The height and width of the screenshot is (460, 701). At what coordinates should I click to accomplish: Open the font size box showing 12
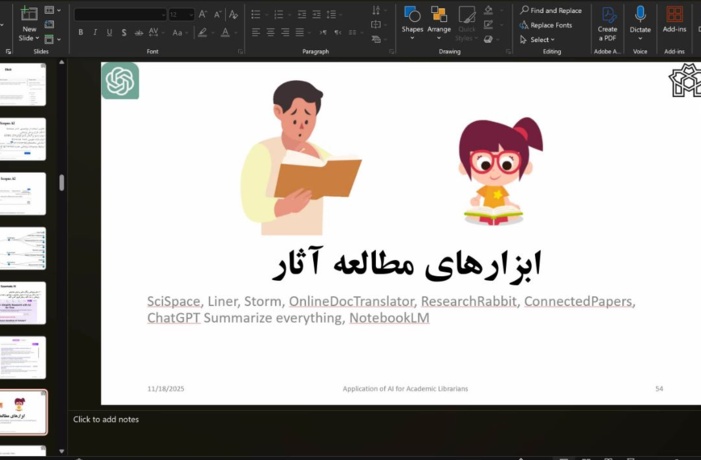point(181,15)
